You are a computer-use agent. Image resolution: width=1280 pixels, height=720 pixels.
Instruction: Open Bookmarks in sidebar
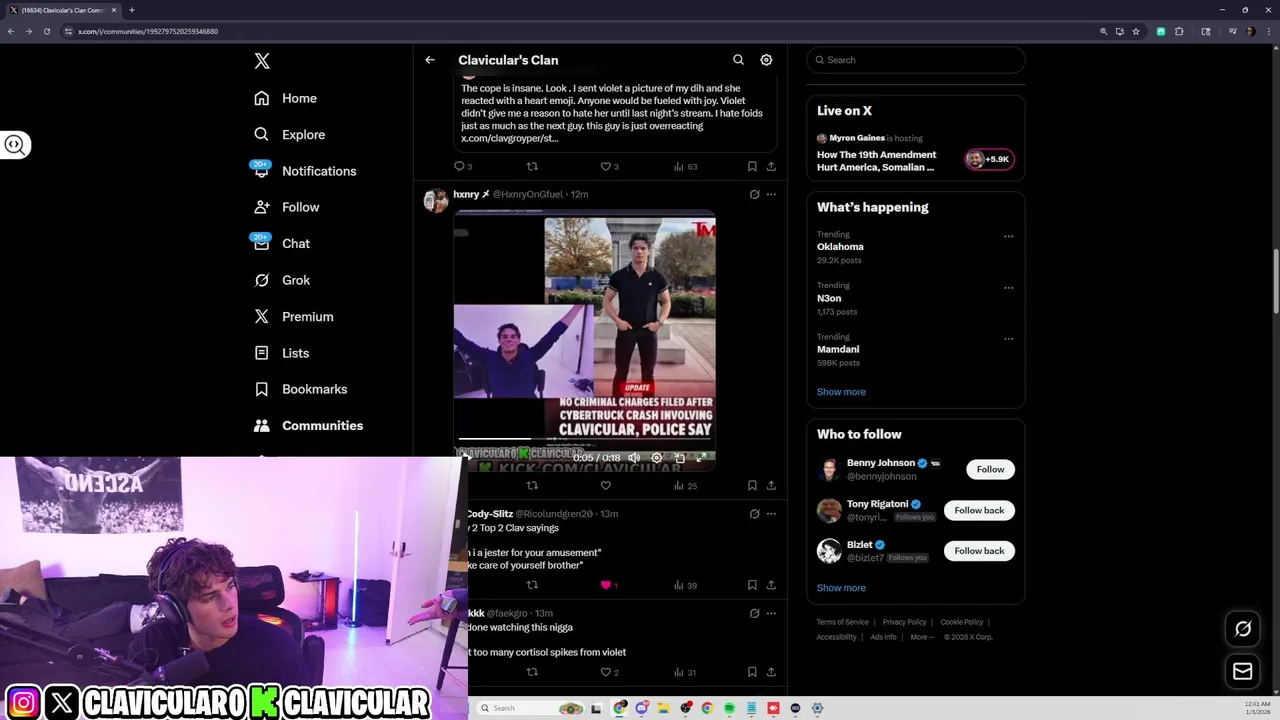[300, 389]
